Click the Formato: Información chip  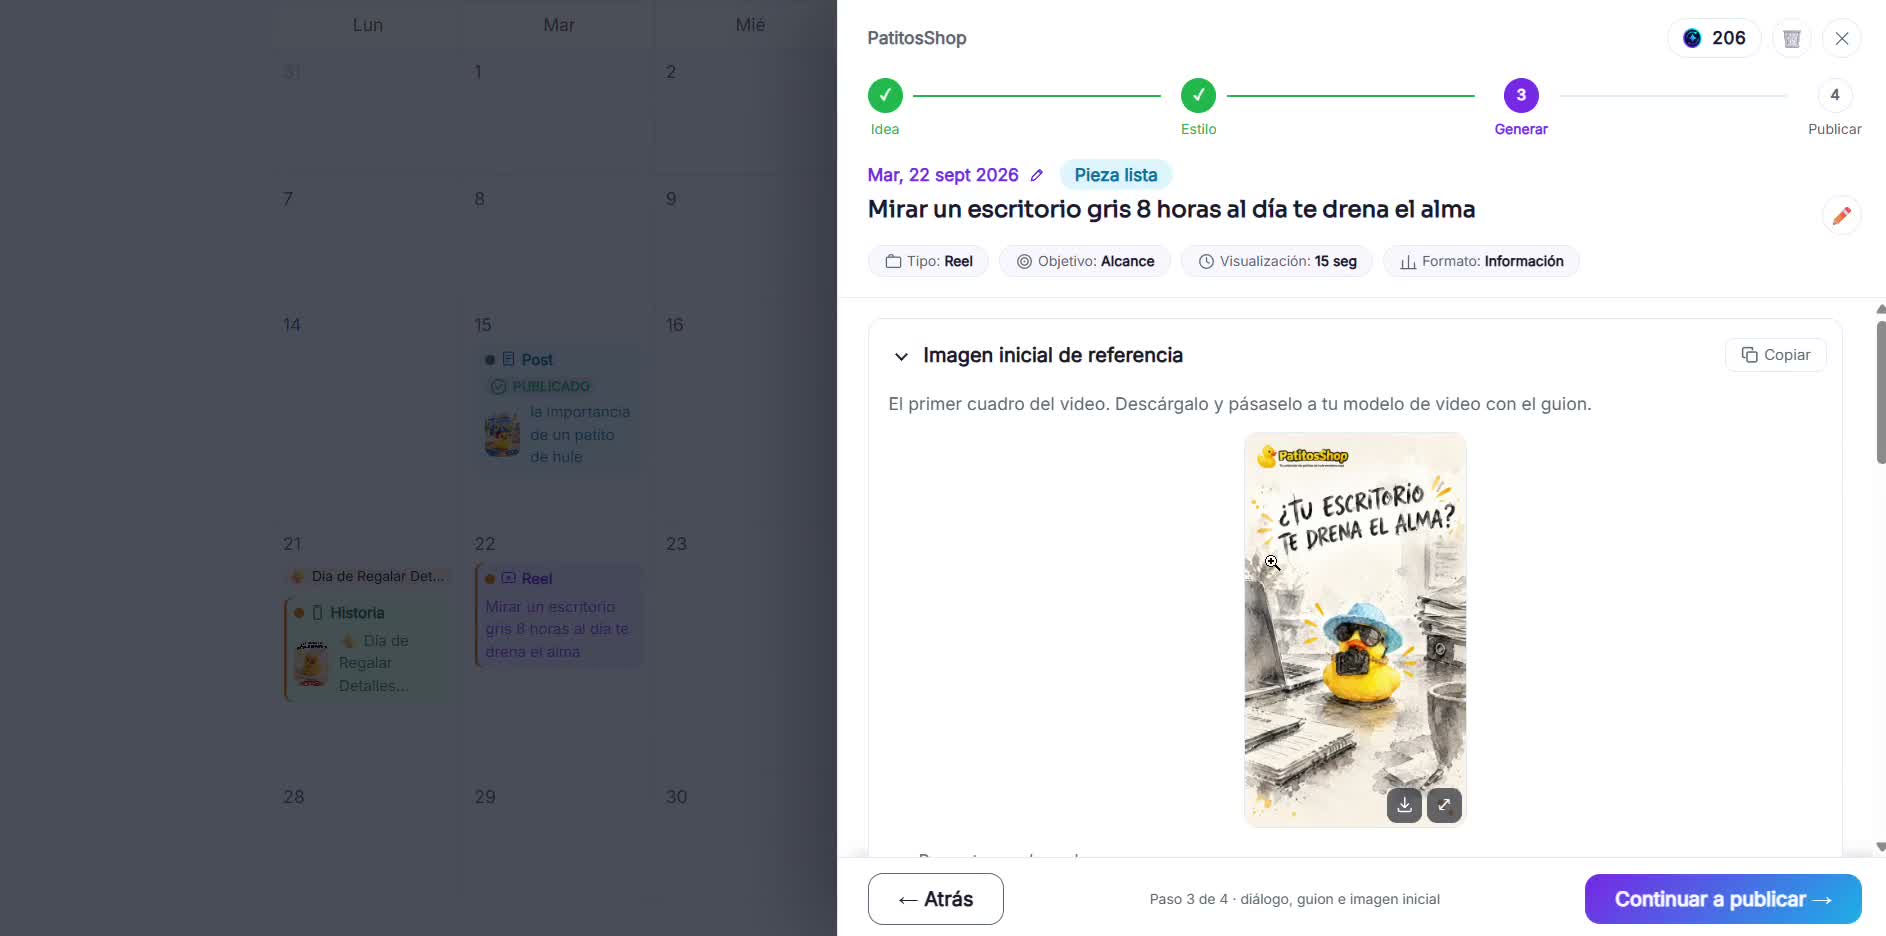point(1481,261)
